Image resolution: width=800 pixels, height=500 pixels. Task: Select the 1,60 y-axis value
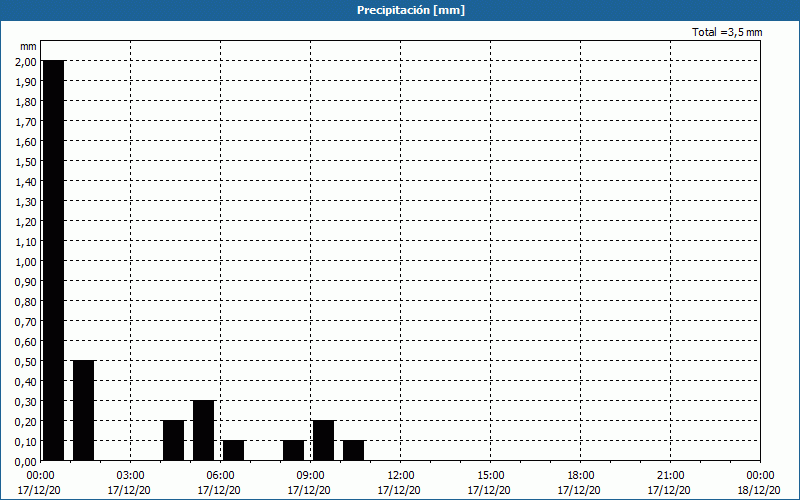click(x=26, y=142)
